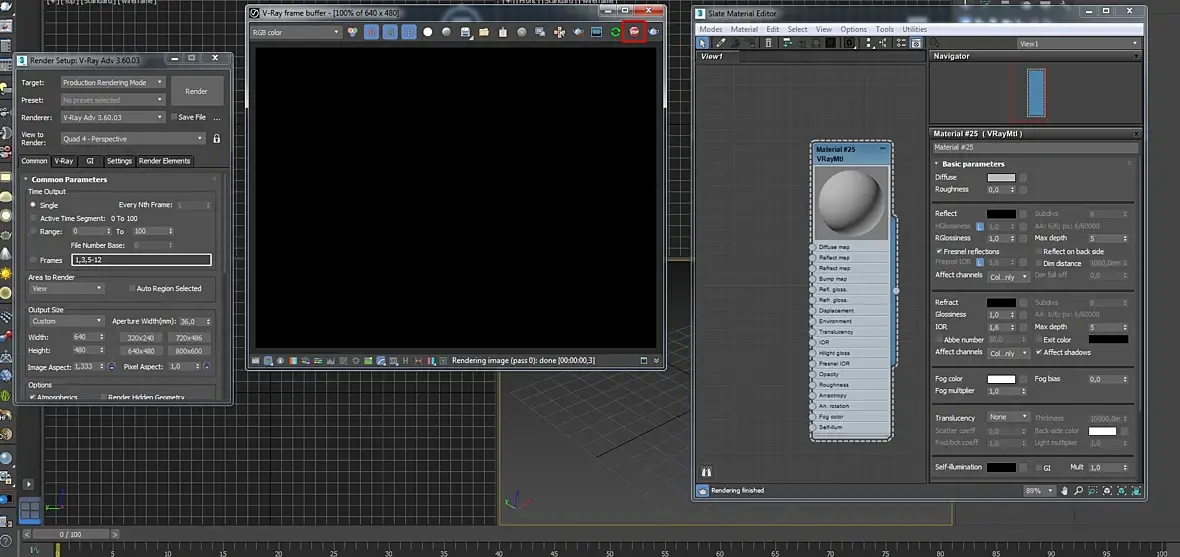The height and width of the screenshot is (557, 1180).
Task: Select the Active Time Segment radio button
Action: [33, 218]
